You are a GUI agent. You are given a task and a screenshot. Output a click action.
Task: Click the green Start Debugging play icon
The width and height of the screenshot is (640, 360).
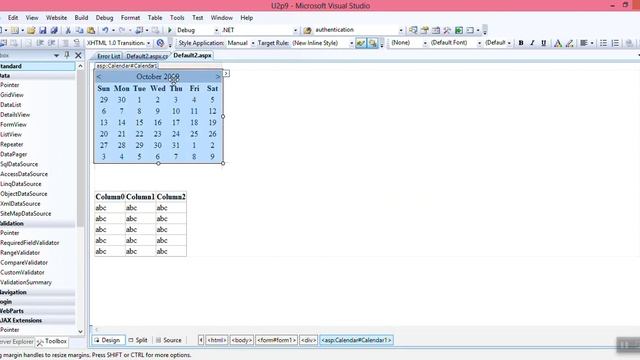(x=170, y=30)
